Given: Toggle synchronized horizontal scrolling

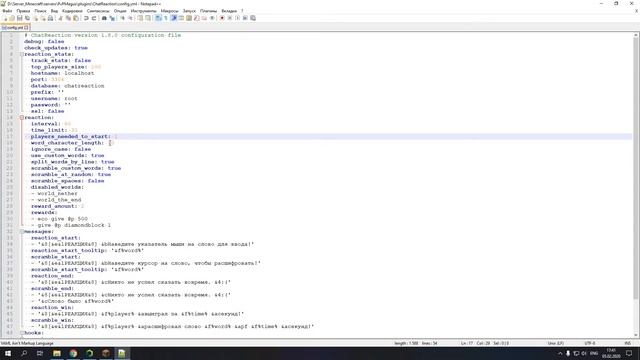Looking at the screenshot, I should (148, 18).
